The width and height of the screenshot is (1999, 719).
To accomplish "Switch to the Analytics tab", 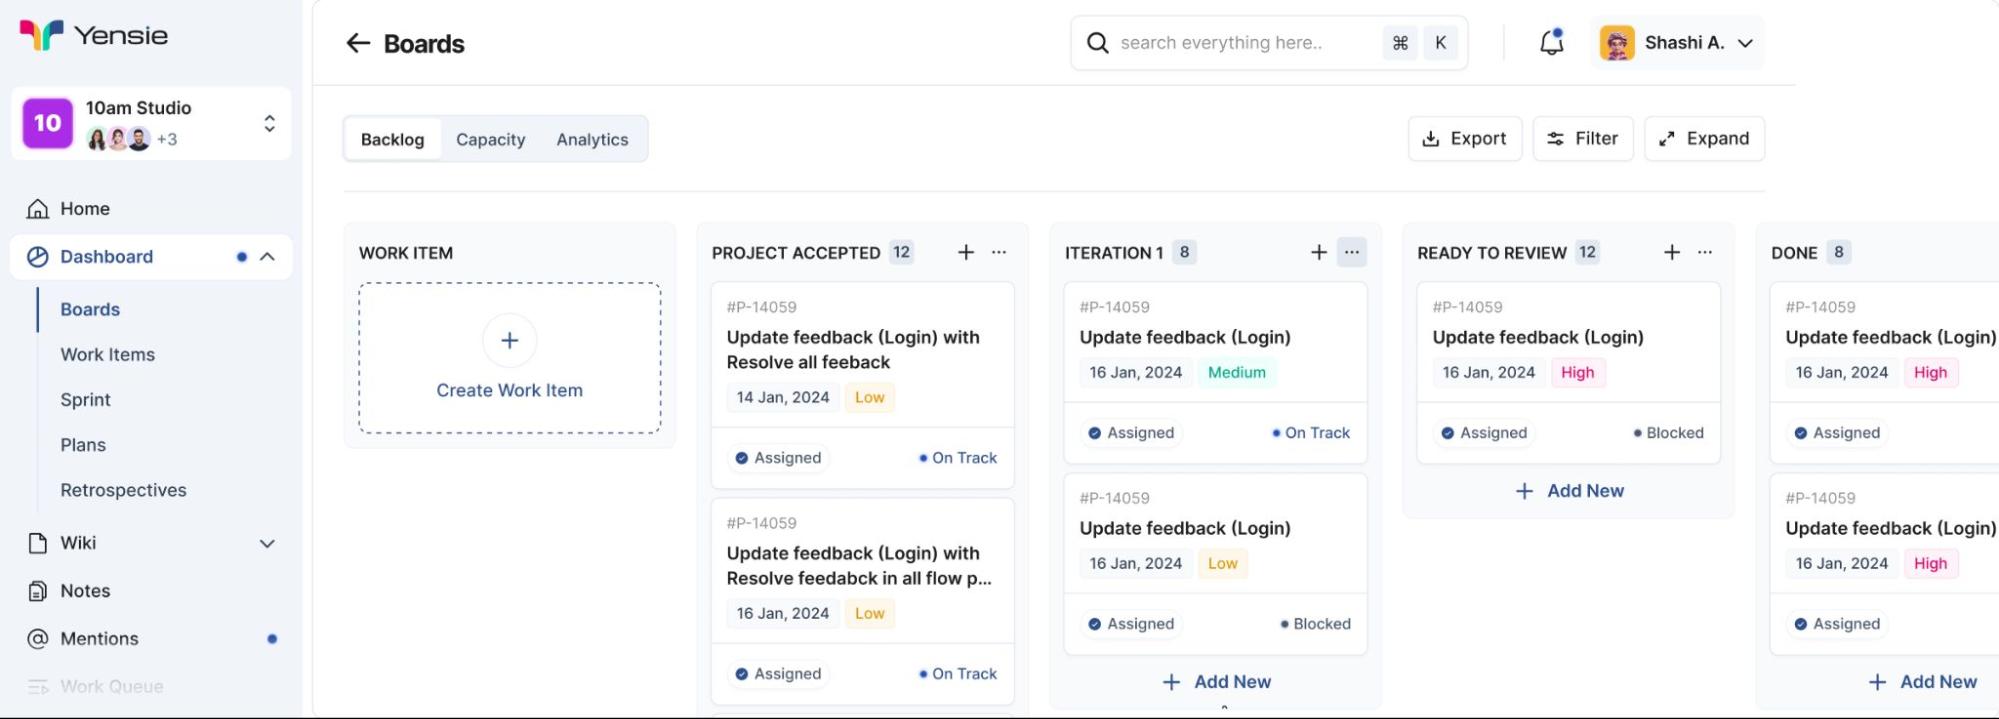I will [592, 140].
